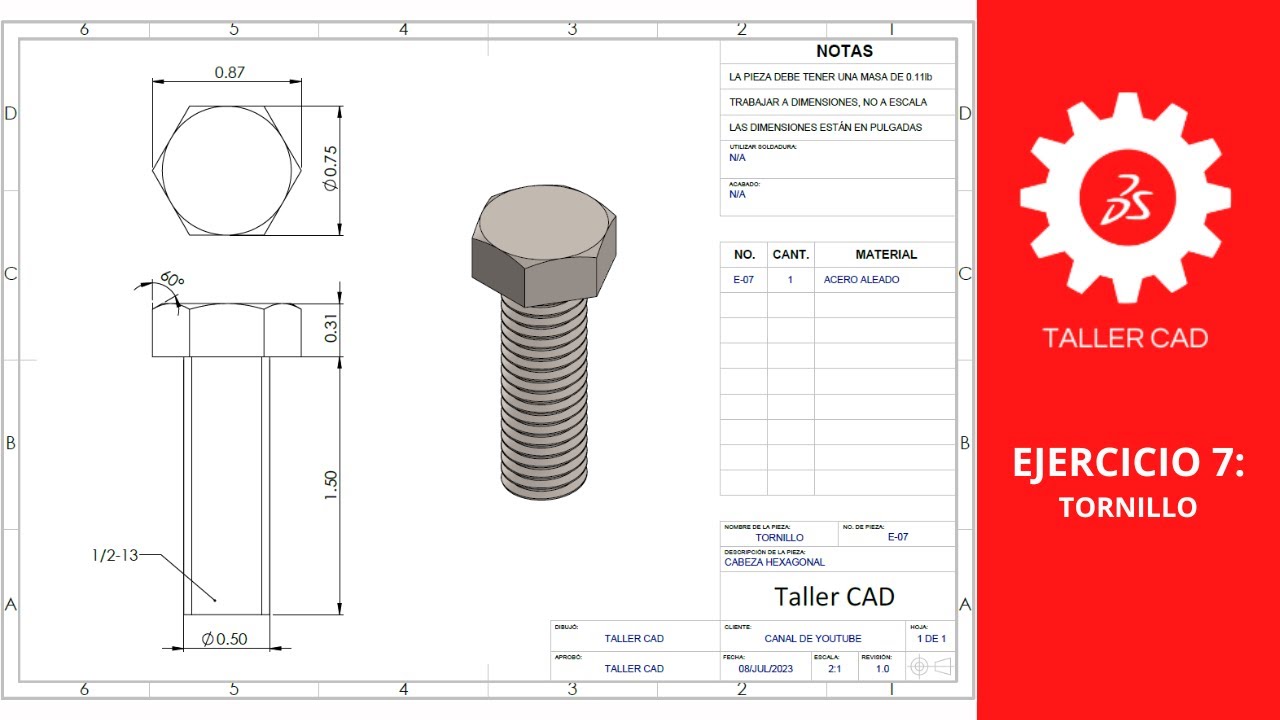
Task: Click the 1.0 revision value
Action: pyautogui.click(x=882, y=669)
